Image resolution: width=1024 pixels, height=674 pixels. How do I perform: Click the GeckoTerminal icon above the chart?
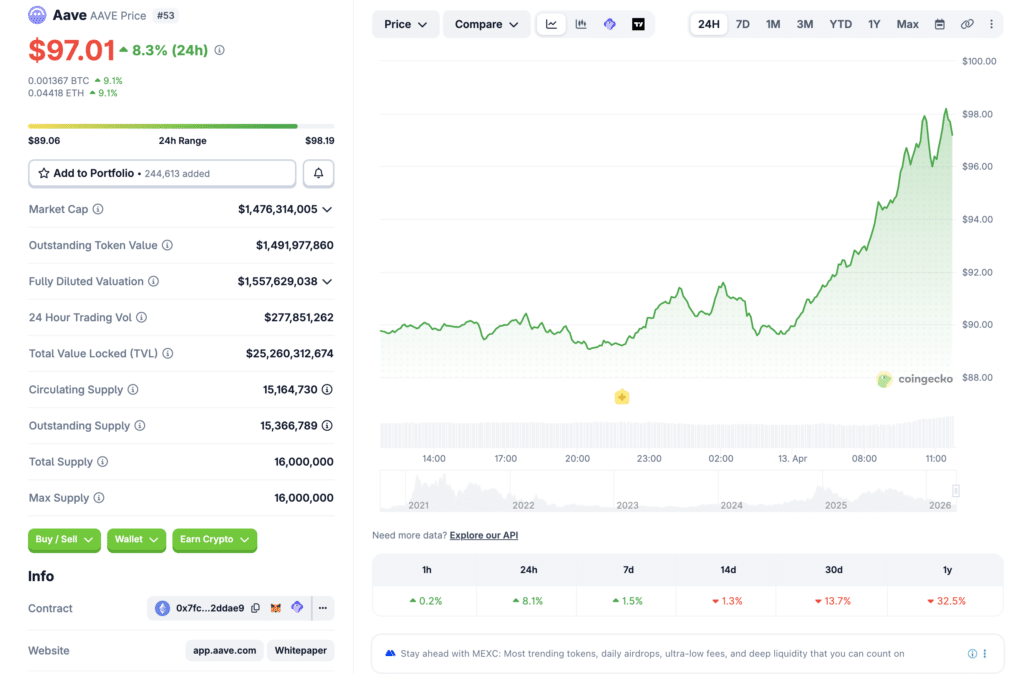(x=609, y=23)
